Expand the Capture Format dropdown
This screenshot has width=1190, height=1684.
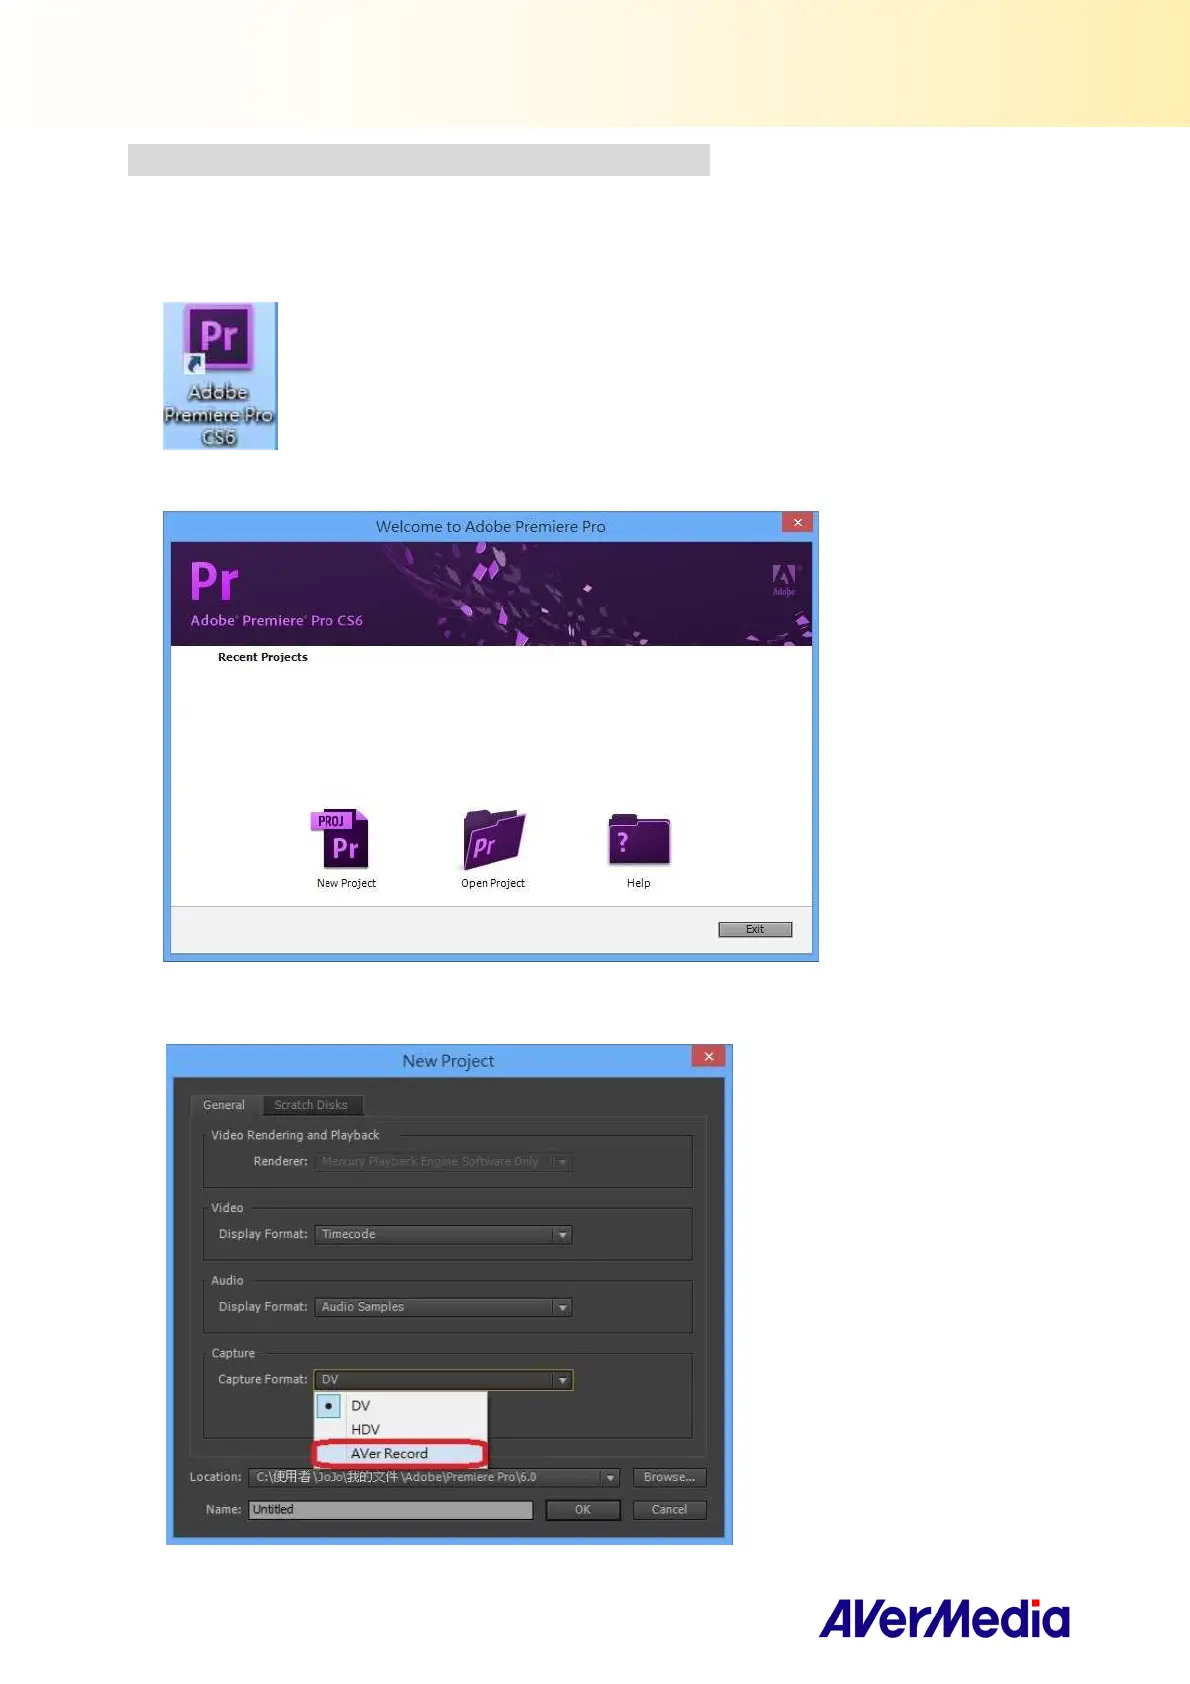[x=563, y=1380]
